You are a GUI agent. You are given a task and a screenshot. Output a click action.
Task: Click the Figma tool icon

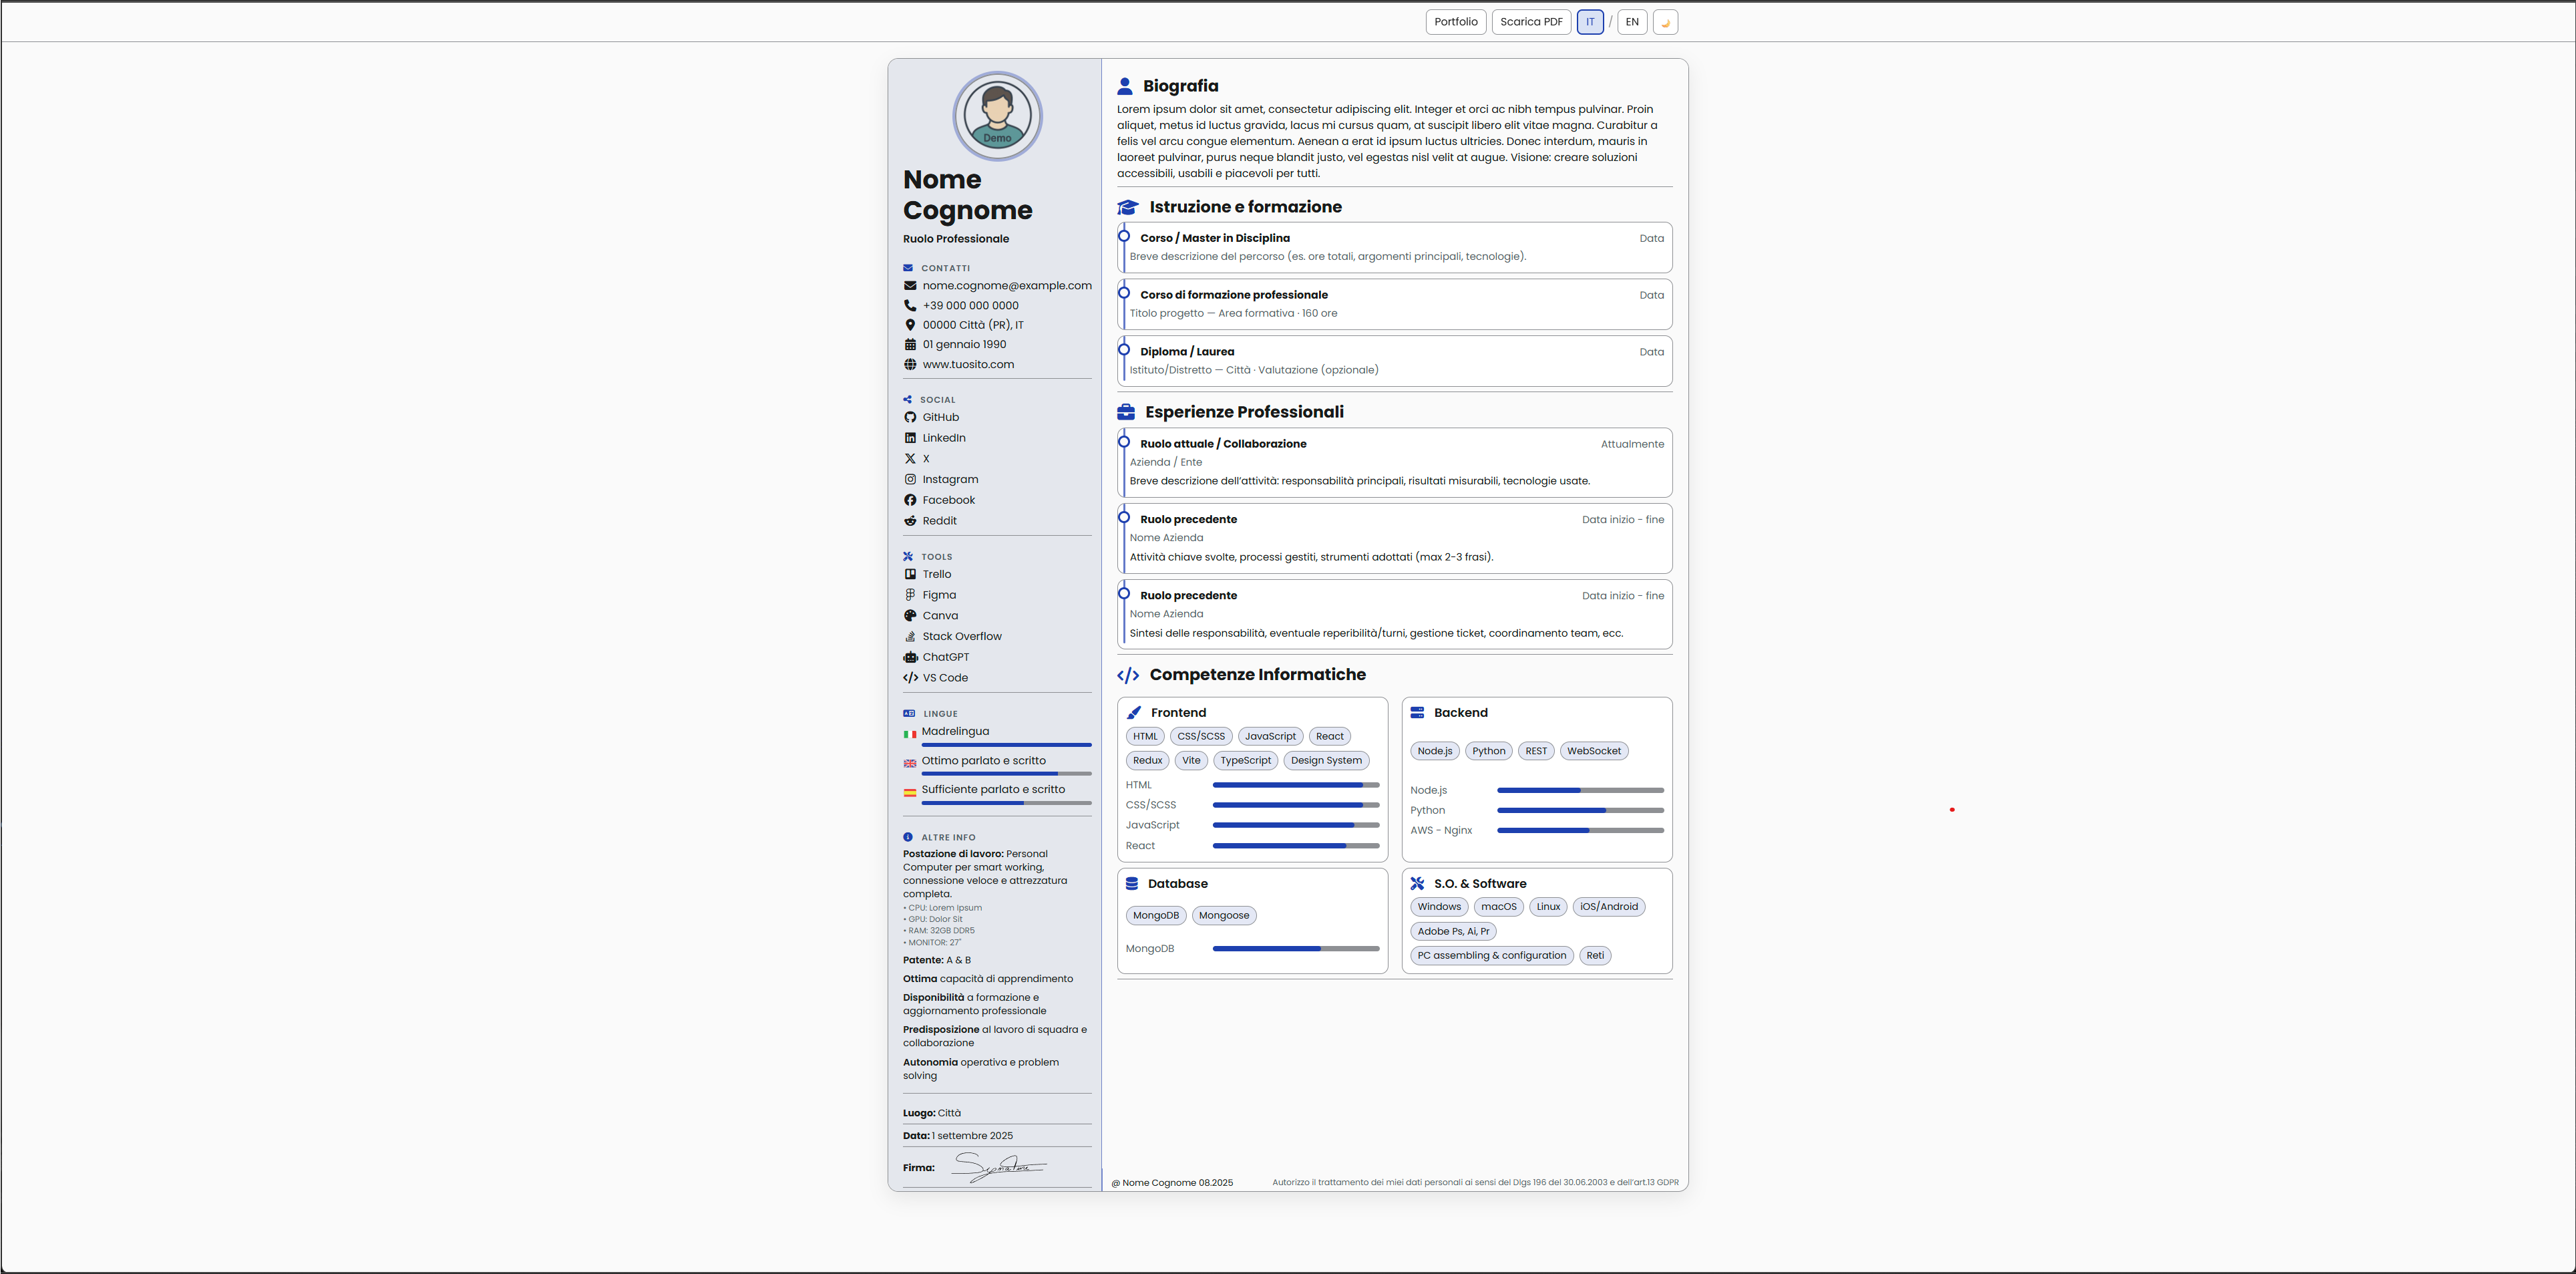[910, 595]
